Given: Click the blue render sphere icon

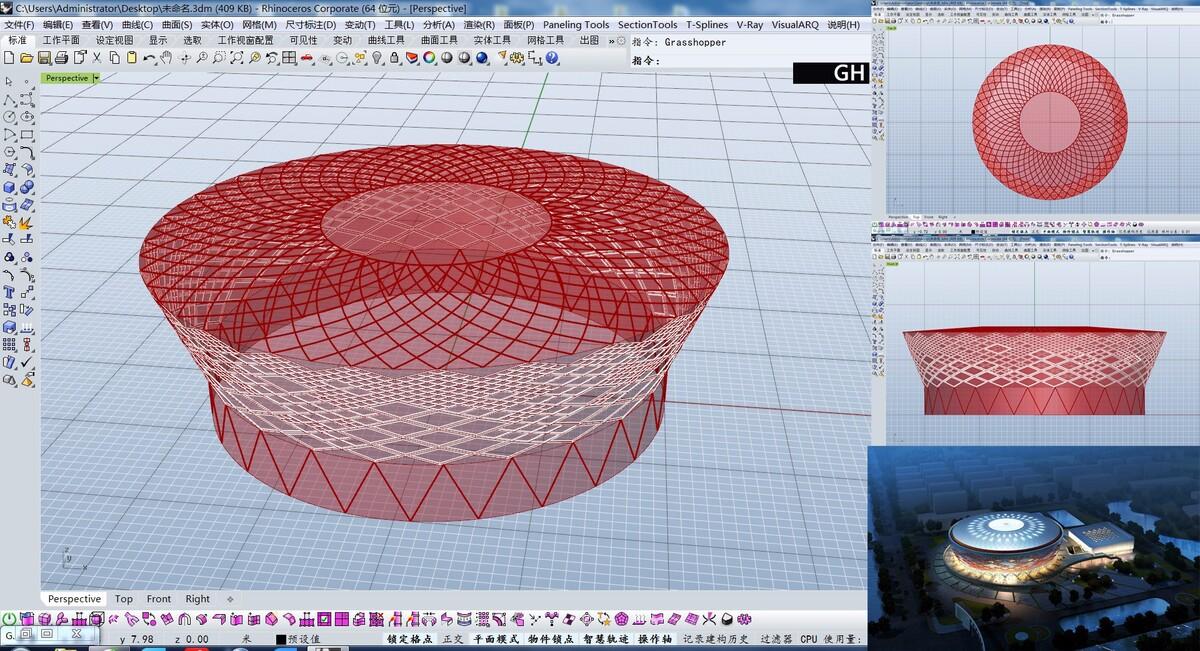Looking at the screenshot, I should click(x=481, y=58).
